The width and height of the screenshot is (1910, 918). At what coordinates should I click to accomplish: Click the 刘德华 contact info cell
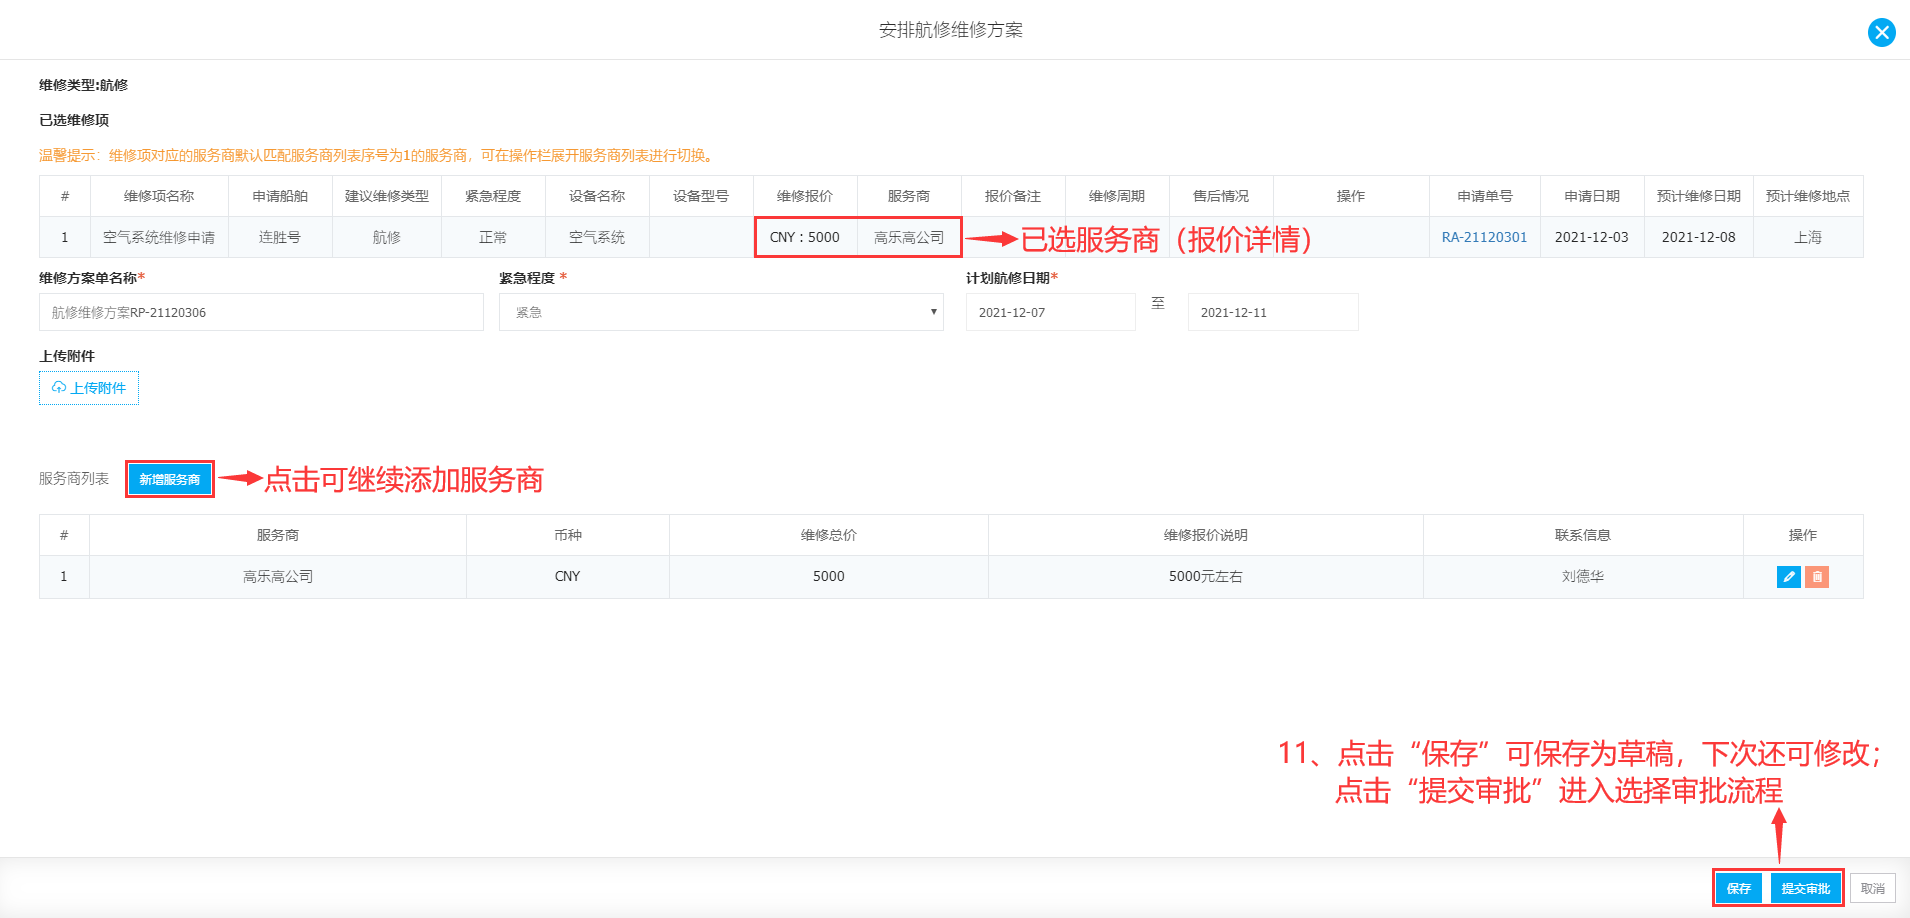1583,576
